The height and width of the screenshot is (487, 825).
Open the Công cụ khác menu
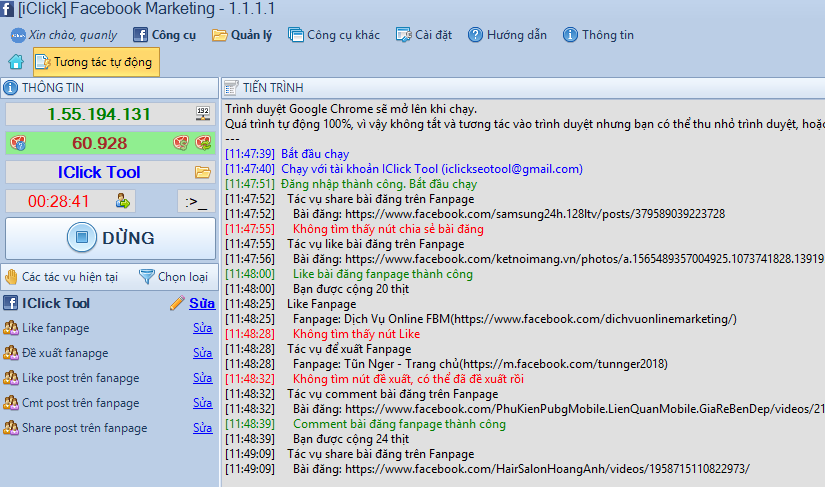tap(334, 35)
